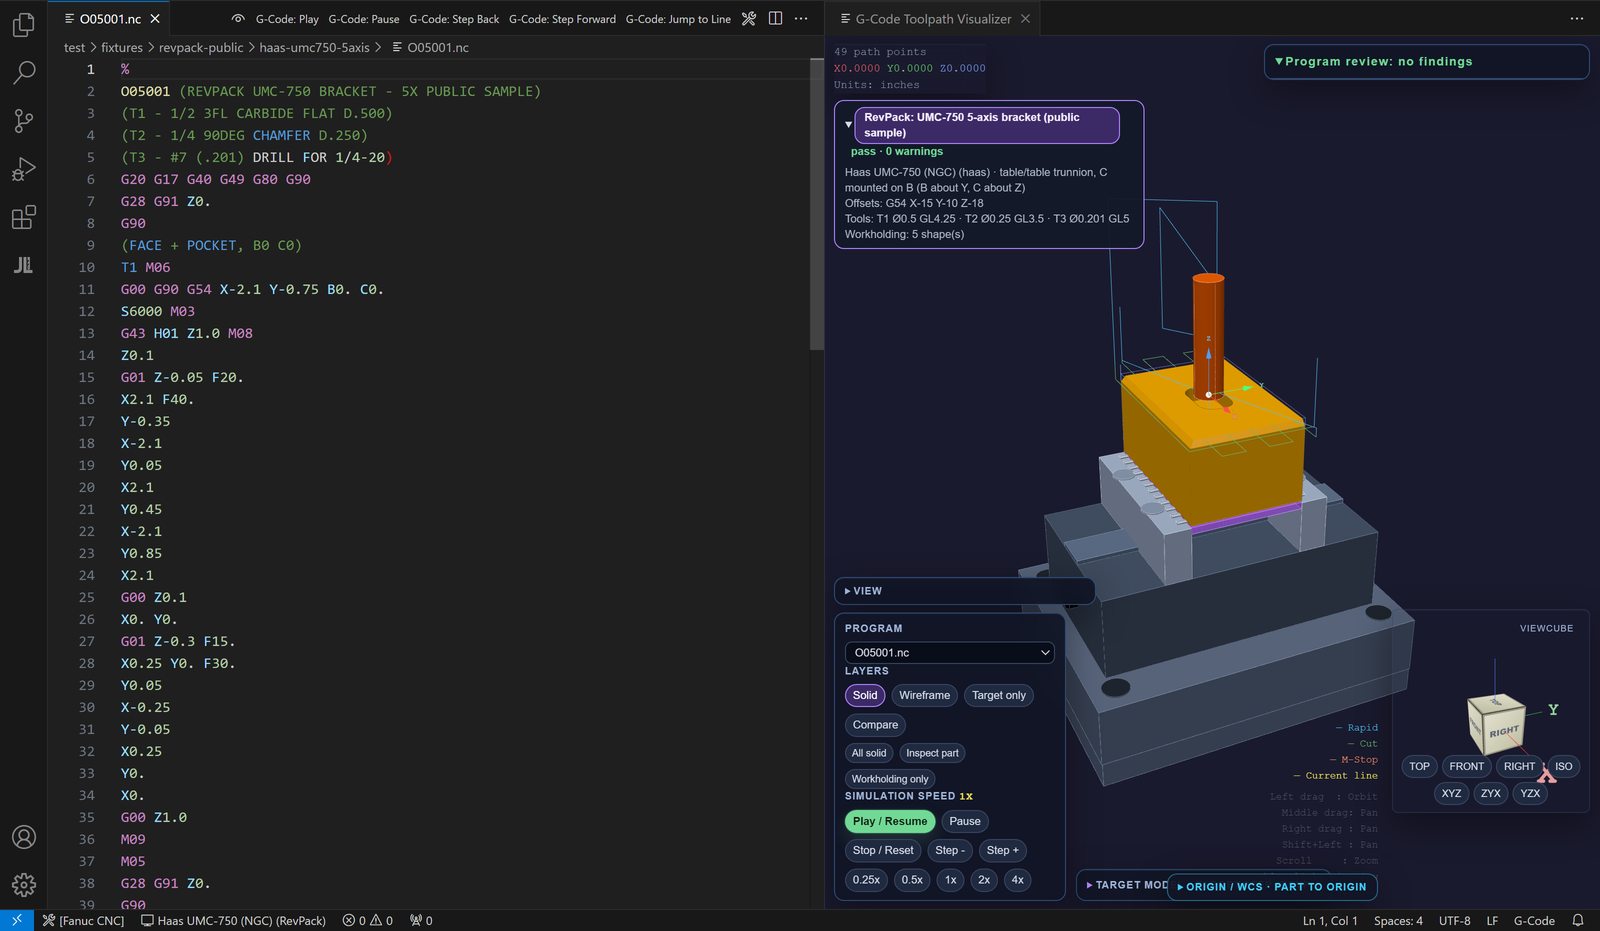The width and height of the screenshot is (1600, 931).
Task: Click the viewcube RIGHT face
Action: point(1502,732)
